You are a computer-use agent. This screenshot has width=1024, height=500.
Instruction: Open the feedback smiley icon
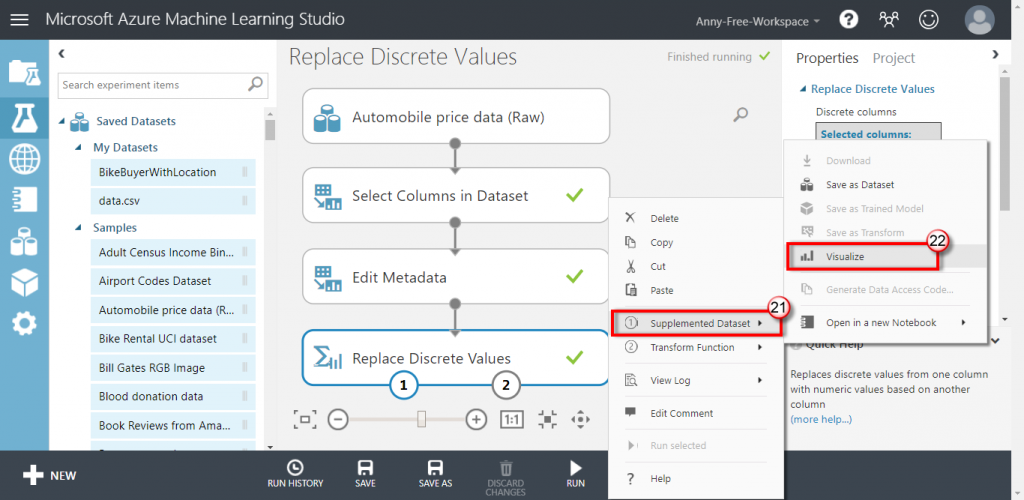[929, 19]
